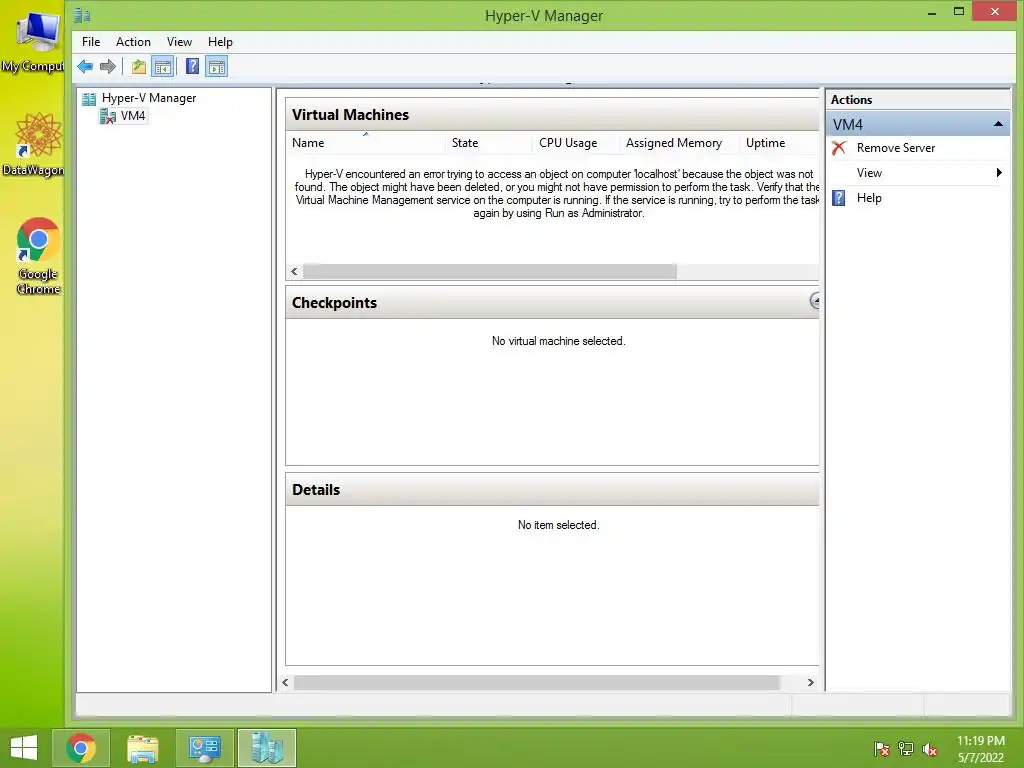Close the Hyper-V Manager window

995,12
